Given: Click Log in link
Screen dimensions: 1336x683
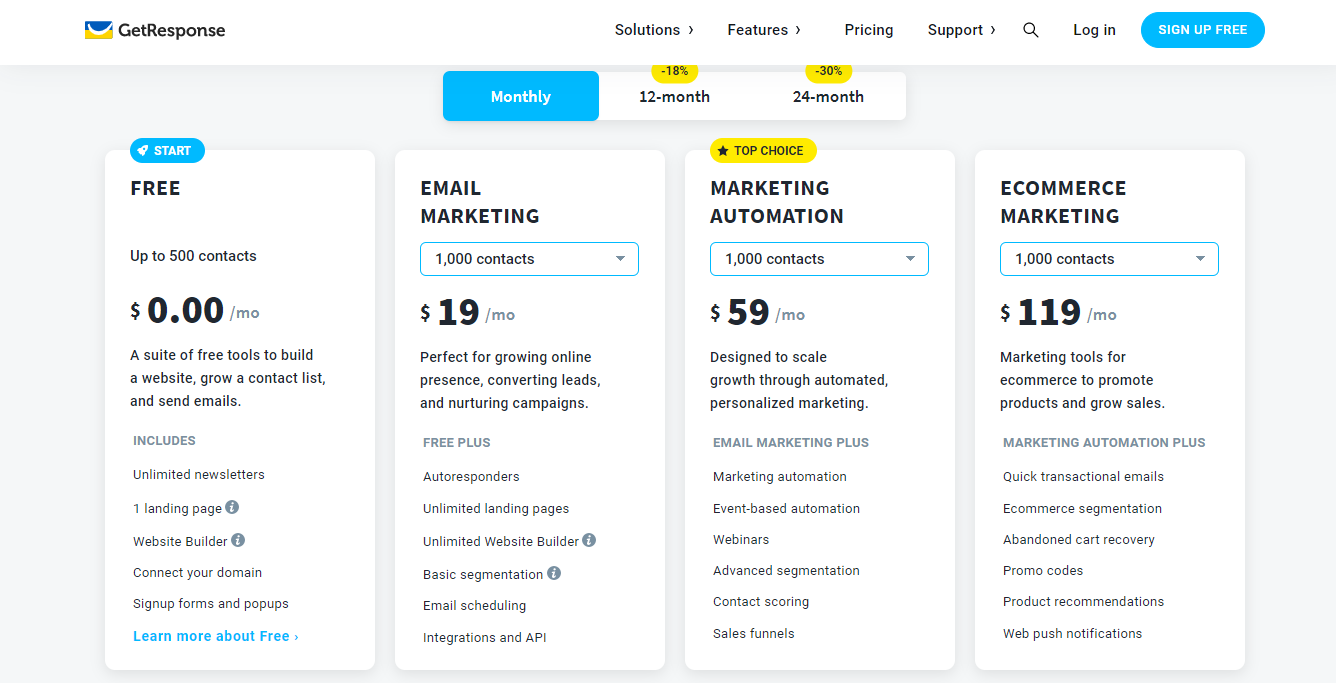Looking at the screenshot, I should [1094, 30].
